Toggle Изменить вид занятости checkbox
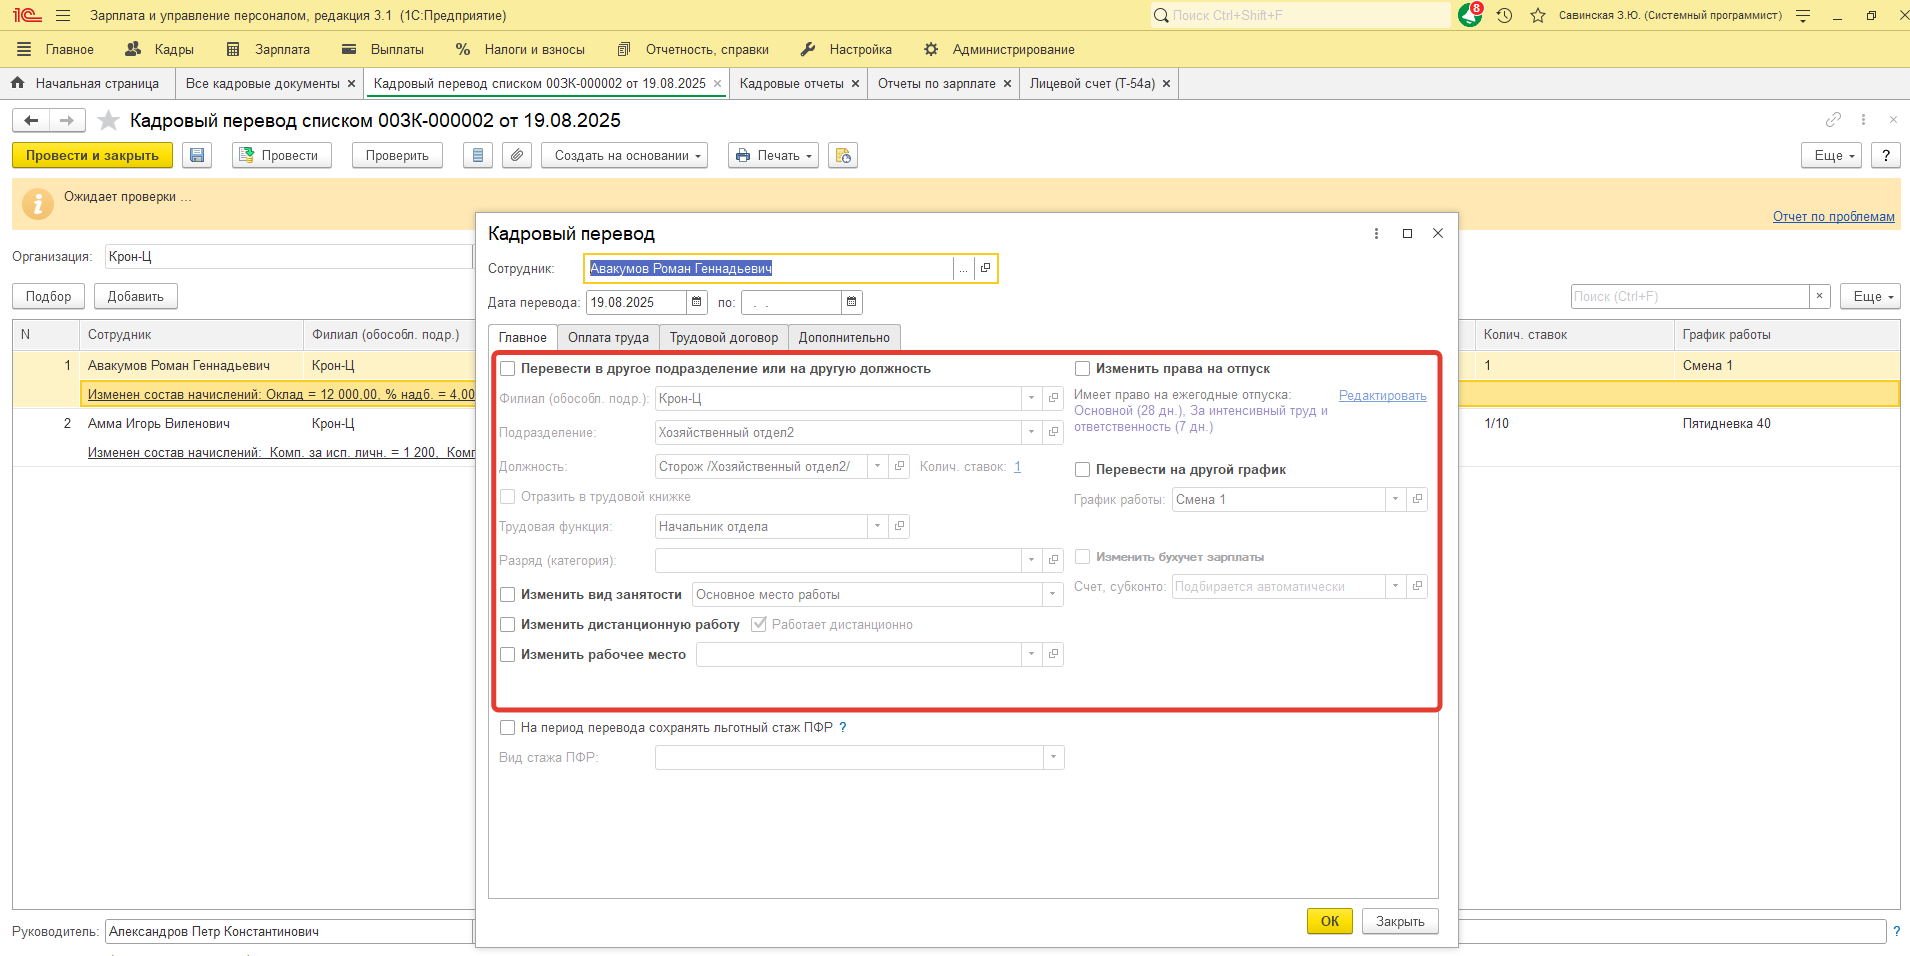The width and height of the screenshot is (1910, 956). pos(508,594)
